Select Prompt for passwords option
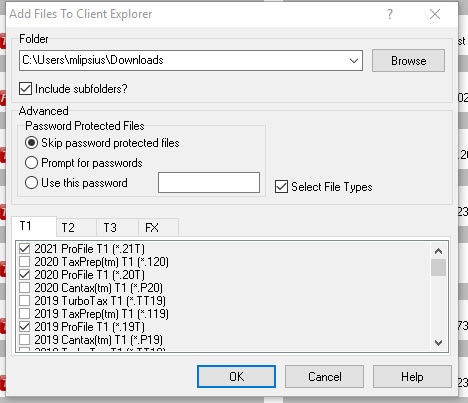Screen dimensions: 468x403 pos(31,163)
